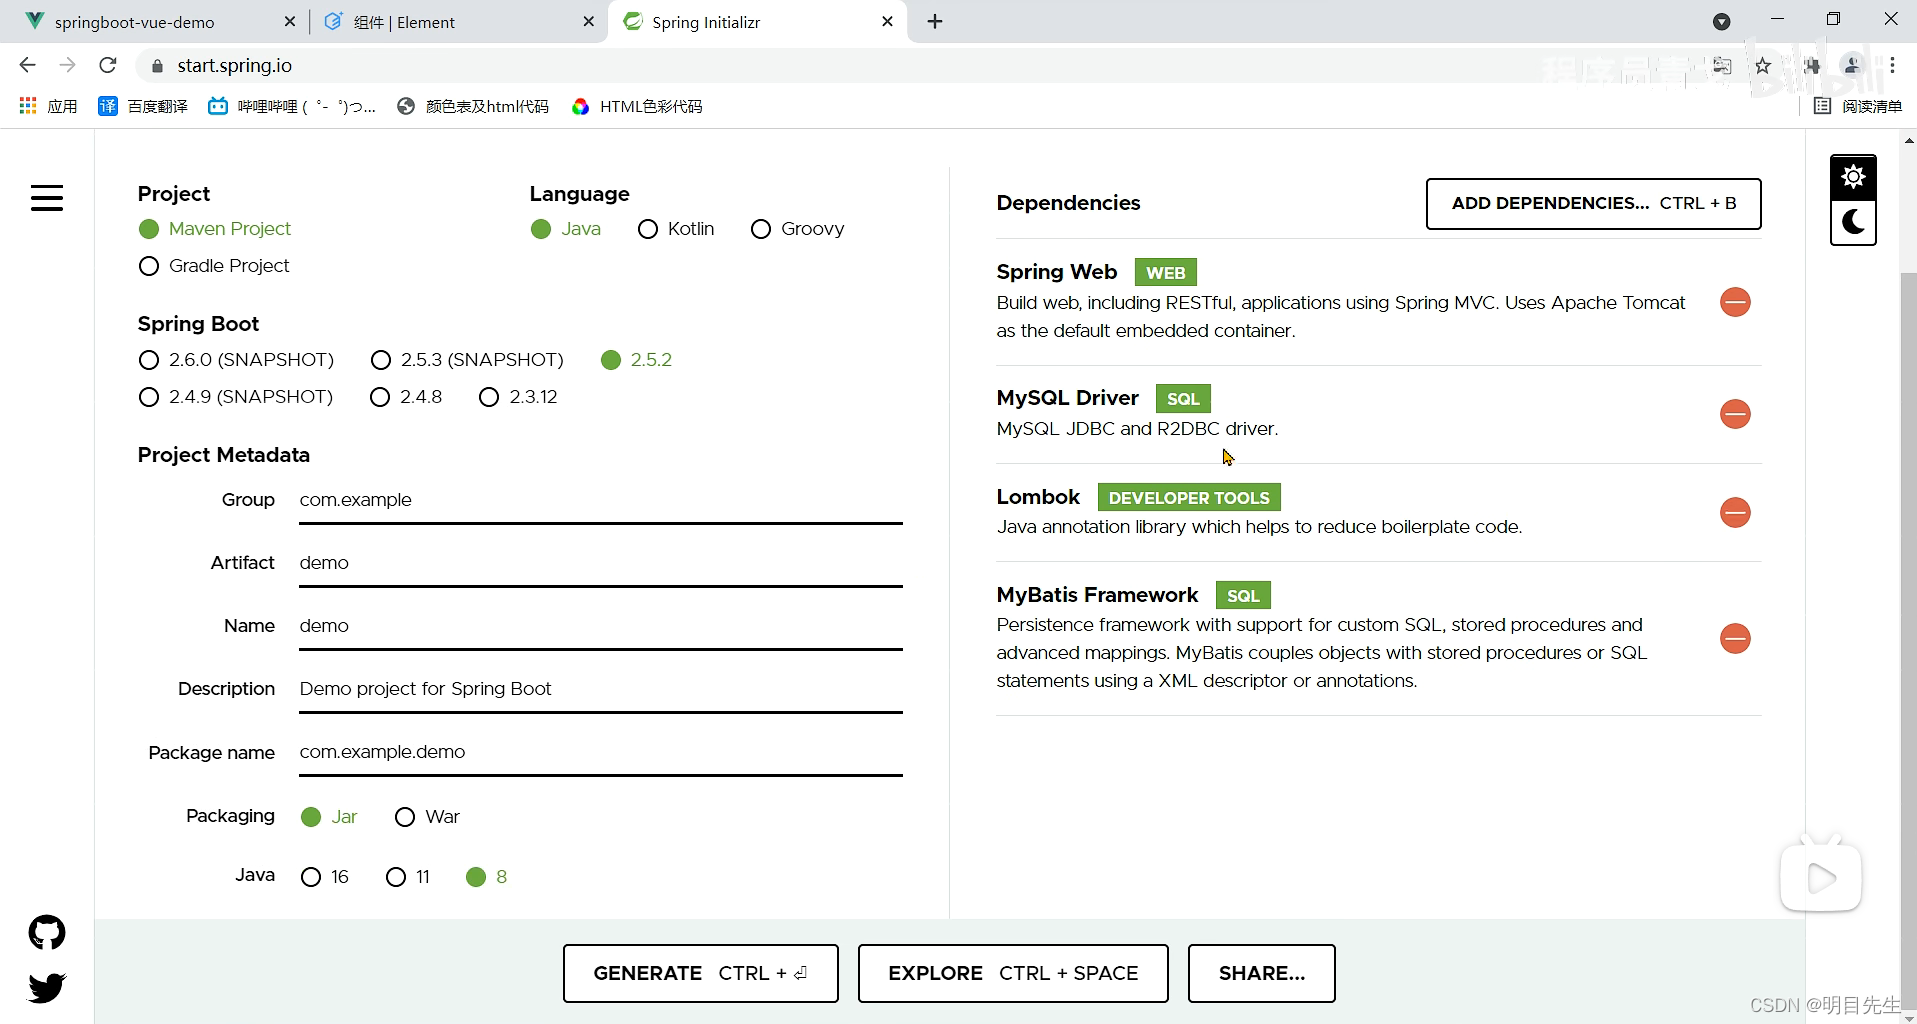The width and height of the screenshot is (1917, 1024).
Task: Open the Apps bookmark shortcut
Action: 48,106
